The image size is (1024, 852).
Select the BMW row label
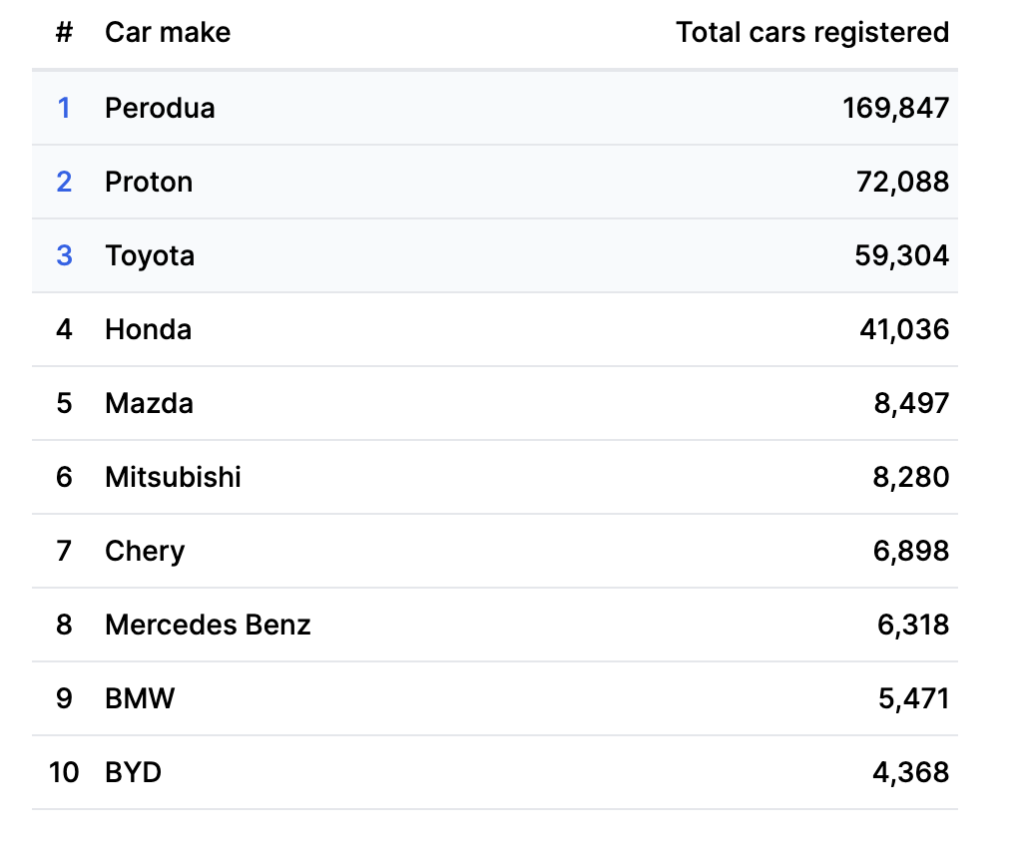point(140,698)
